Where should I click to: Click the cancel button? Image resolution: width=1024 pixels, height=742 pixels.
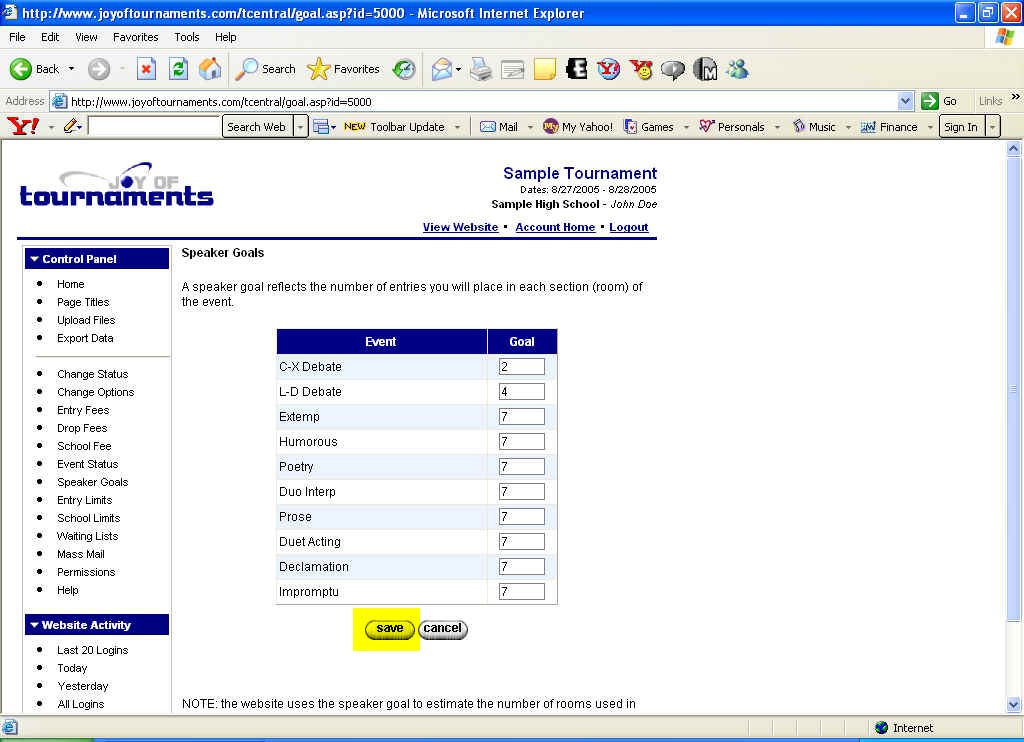[x=442, y=629]
